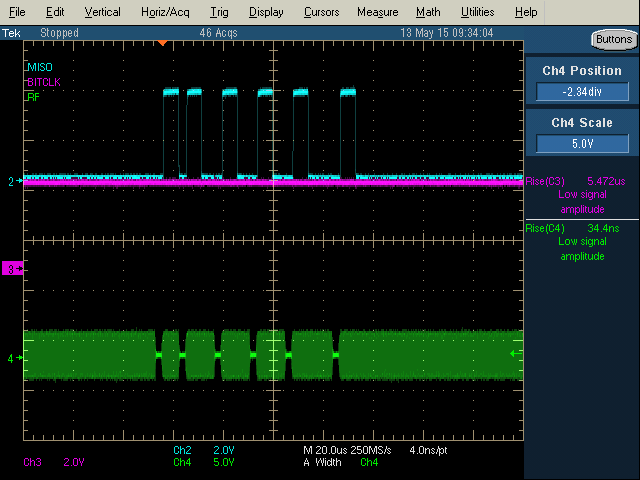Image resolution: width=640 pixels, height=480 pixels.
Task: Open the Utilities menu
Action: pos(478,12)
